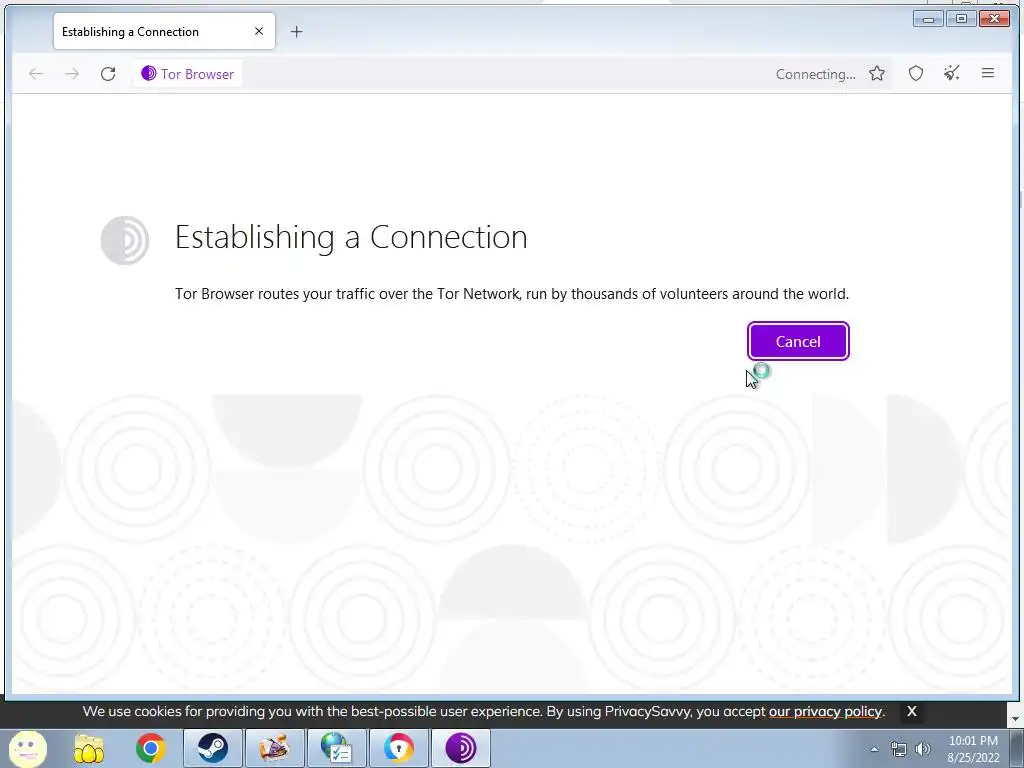The width and height of the screenshot is (1024, 768).
Task: Open the paint-like taskbar application icon
Action: [275, 748]
